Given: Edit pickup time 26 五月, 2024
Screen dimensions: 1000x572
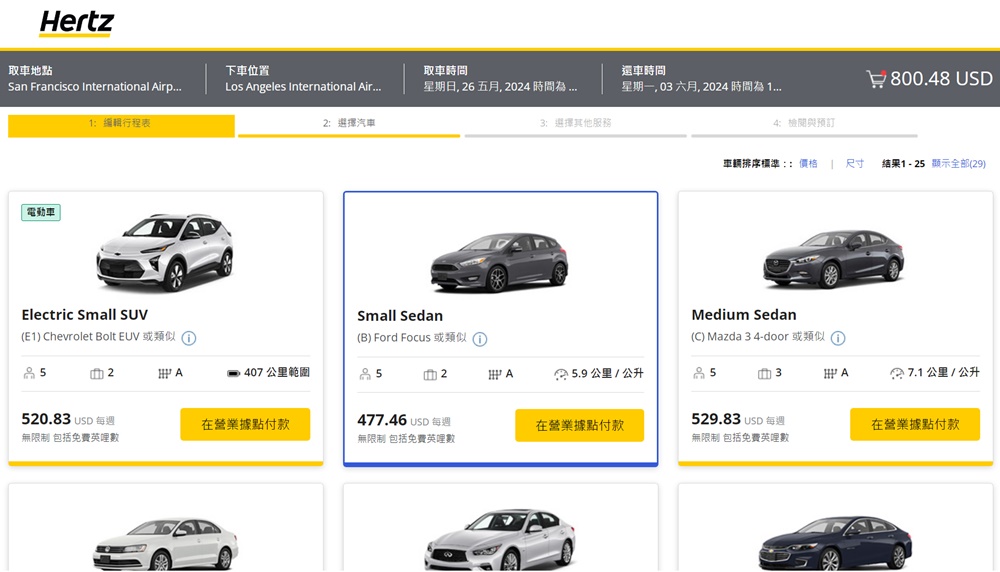Looking at the screenshot, I should click(500, 79).
